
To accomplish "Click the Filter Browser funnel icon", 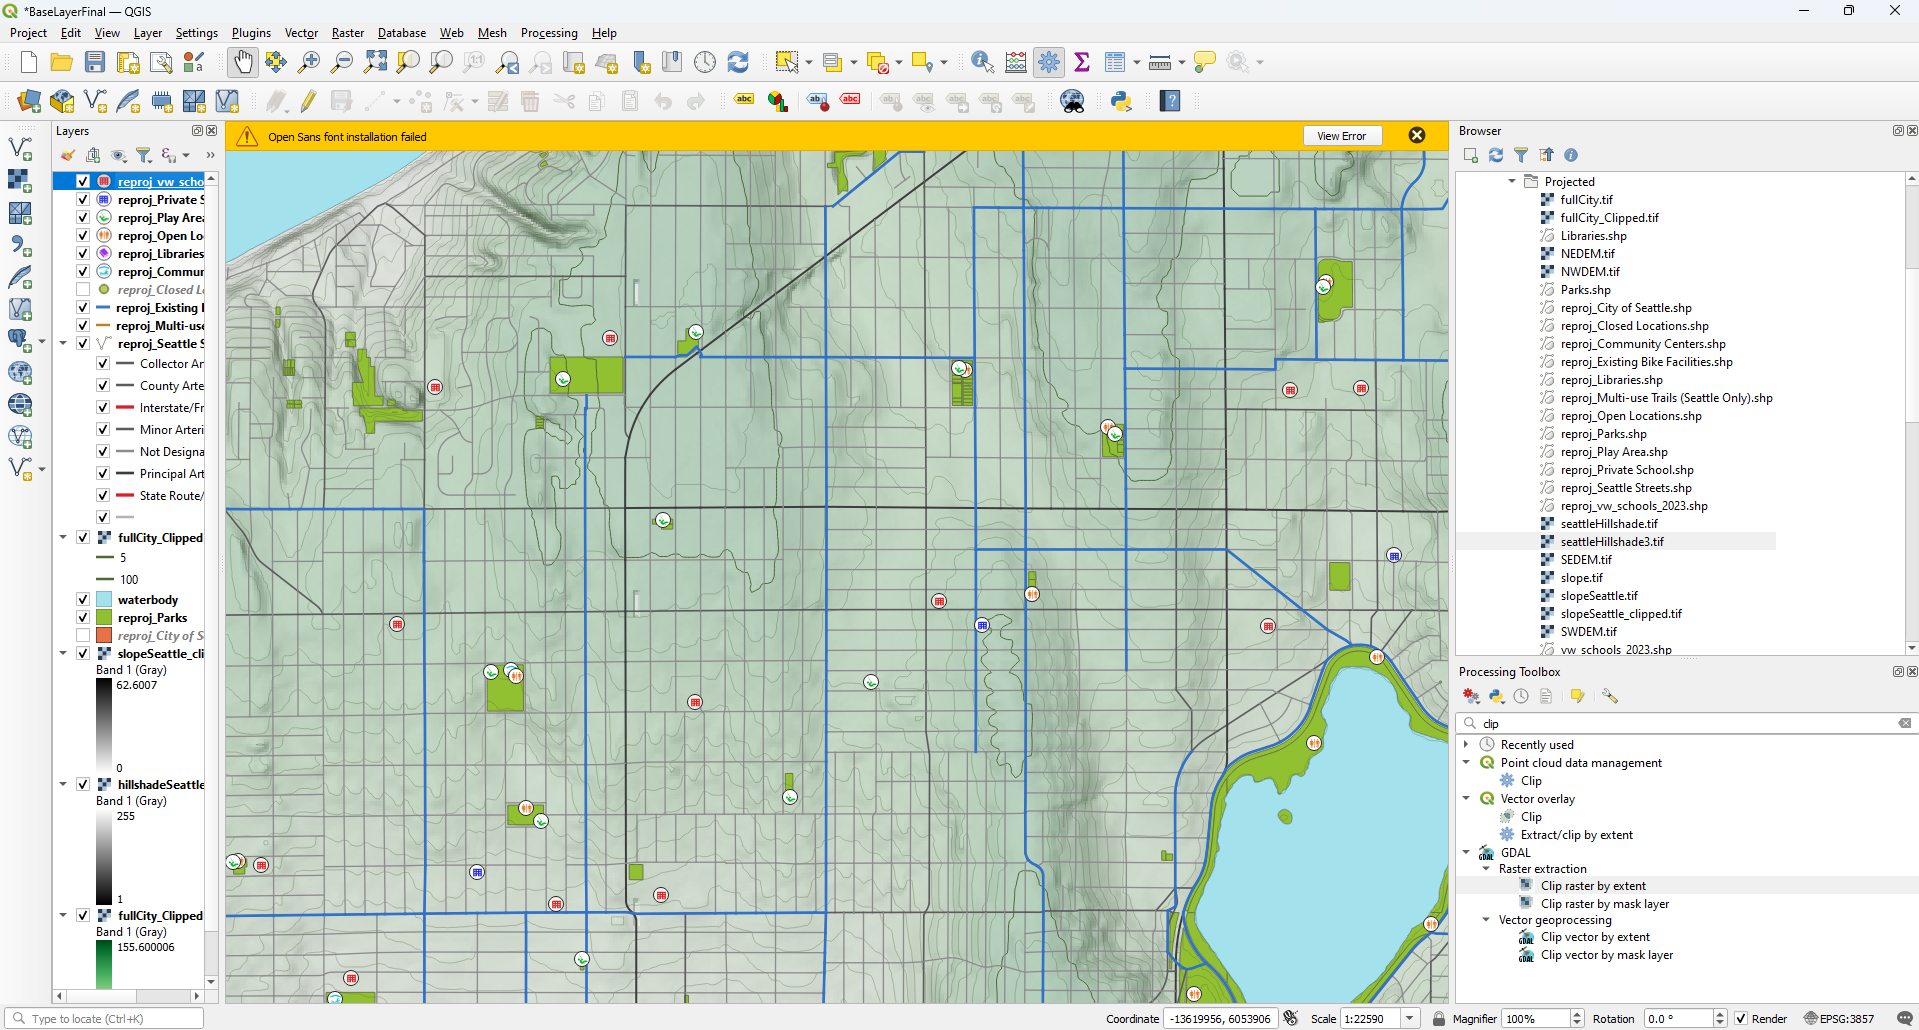I will [x=1521, y=155].
